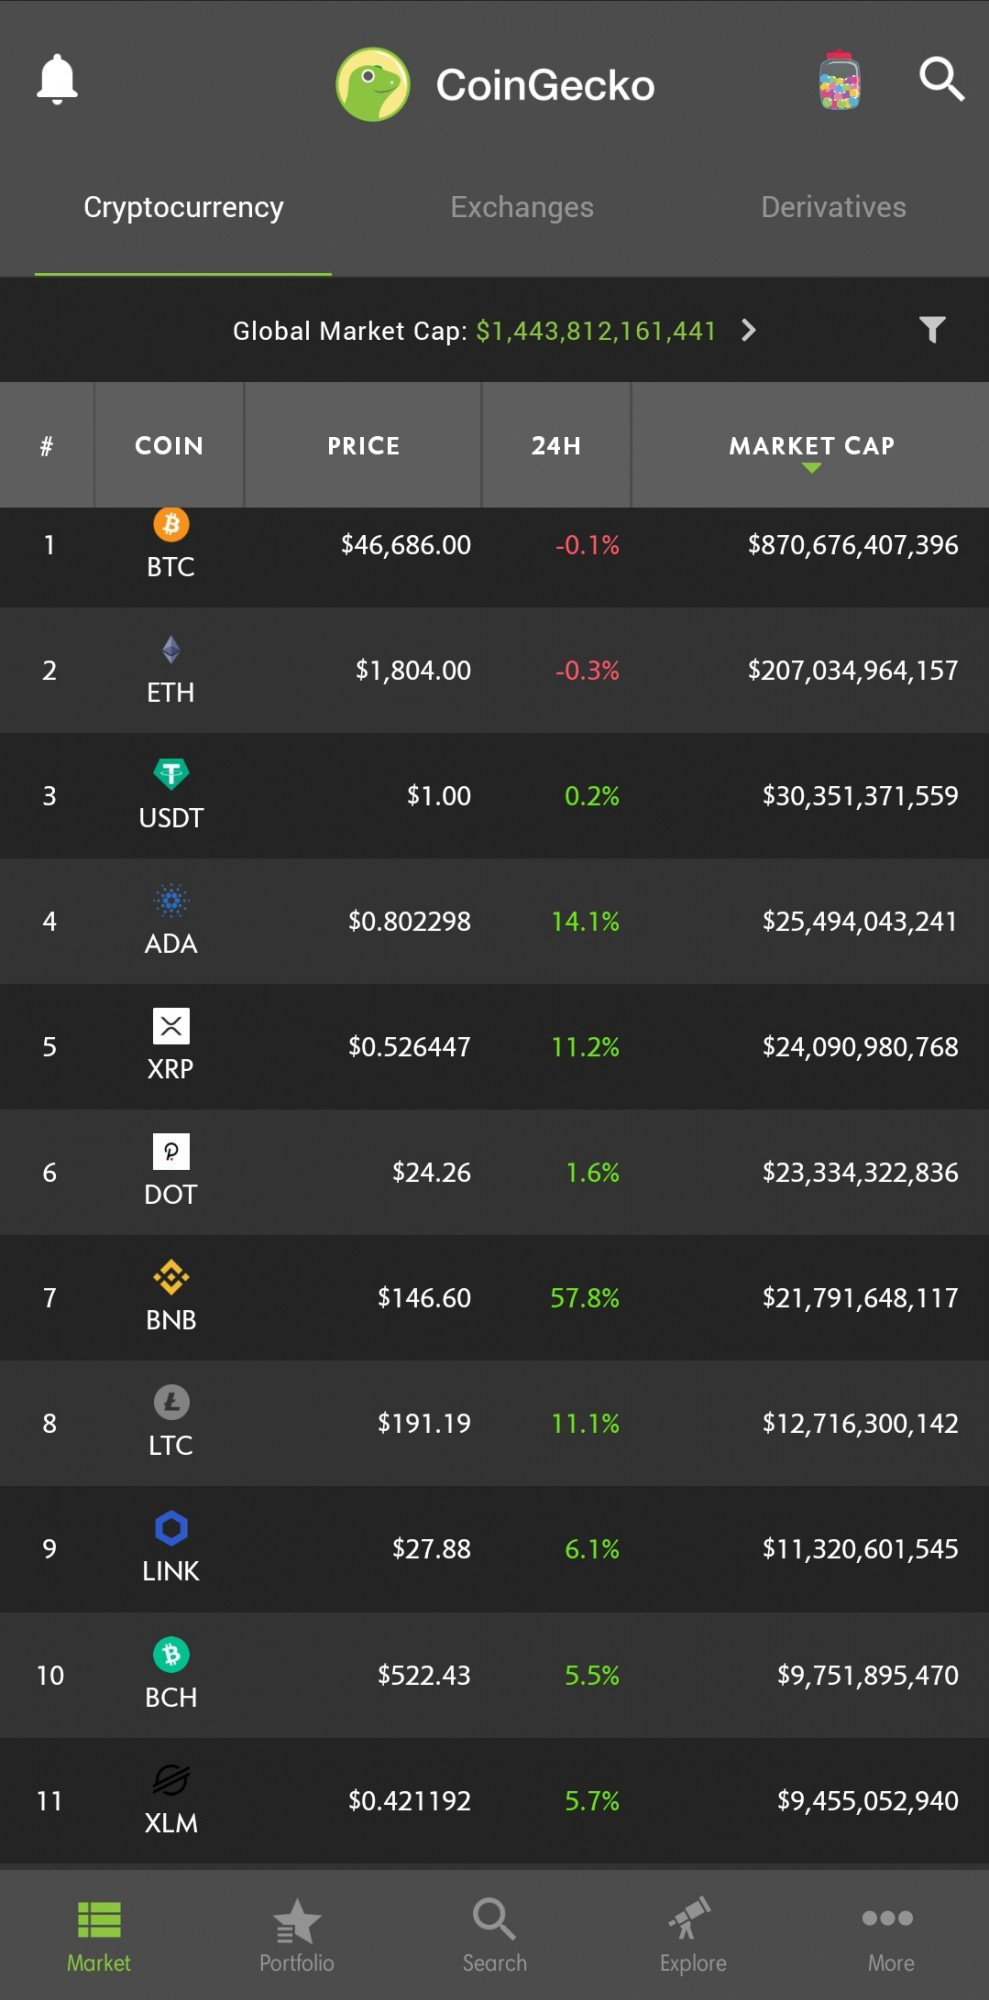Image resolution: width=989 pixels, height=2000 pixels.
Task: Sort list by Price column header
Action: tap(363, 445)
